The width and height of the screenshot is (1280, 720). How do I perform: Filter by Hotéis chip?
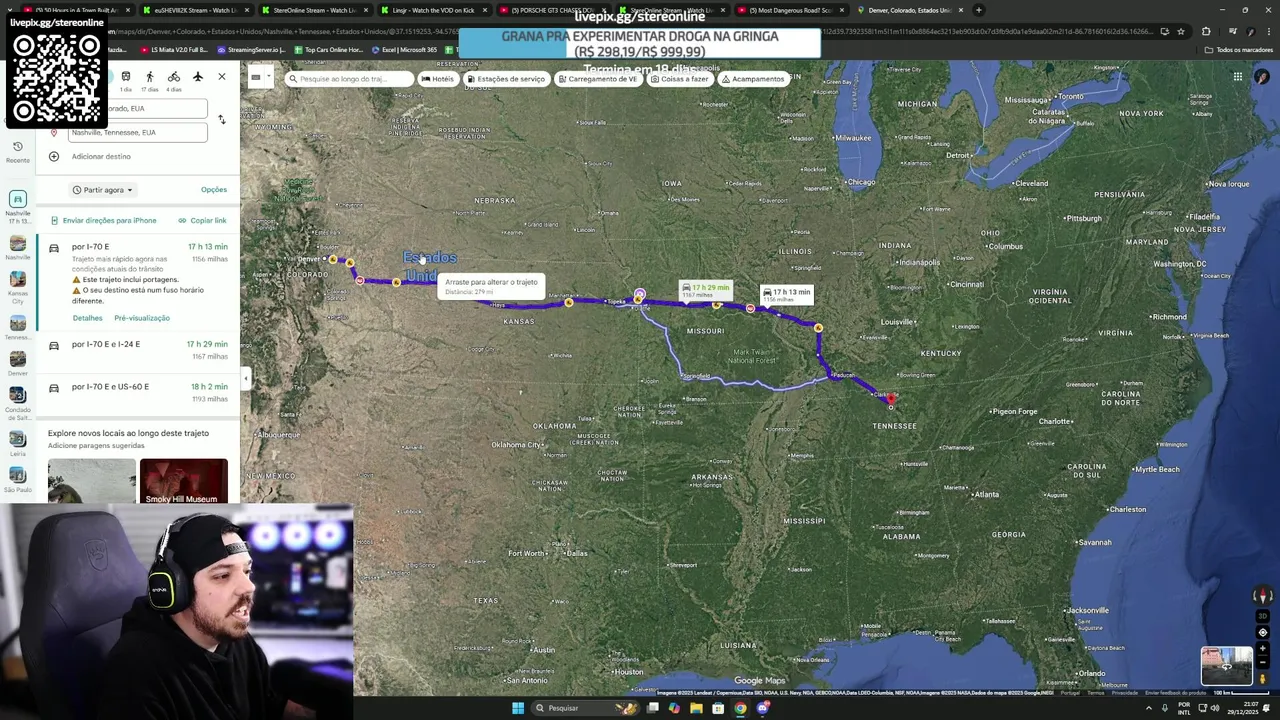pyautogui.click(x=437, y=79)
